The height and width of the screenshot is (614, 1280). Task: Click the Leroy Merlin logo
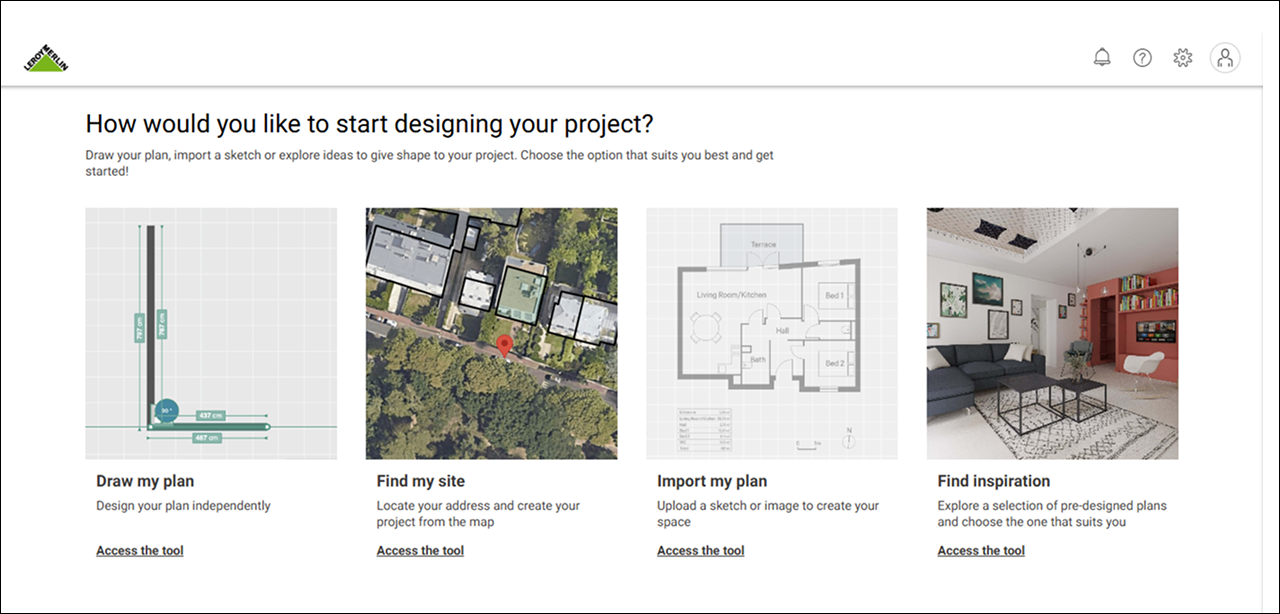click(46, 58)
